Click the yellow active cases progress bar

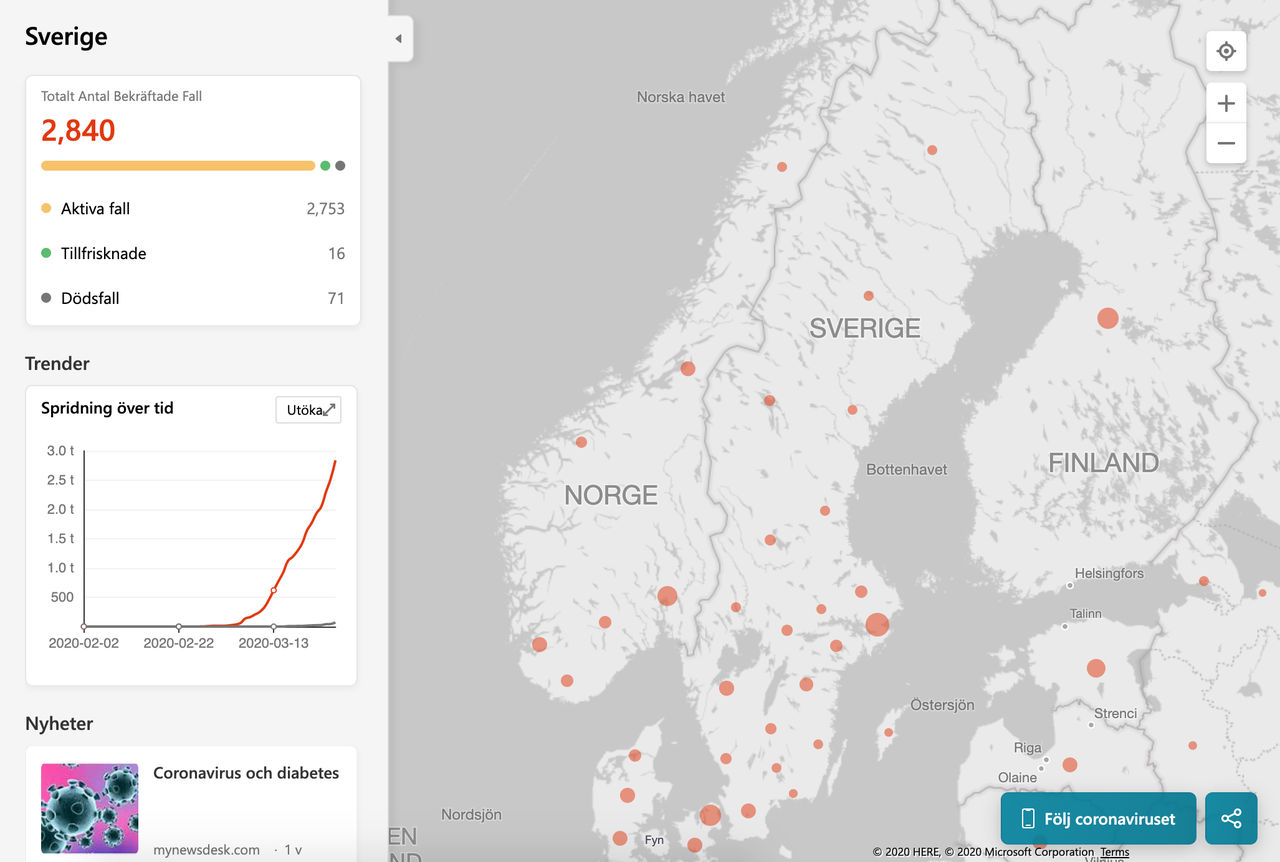178,166
